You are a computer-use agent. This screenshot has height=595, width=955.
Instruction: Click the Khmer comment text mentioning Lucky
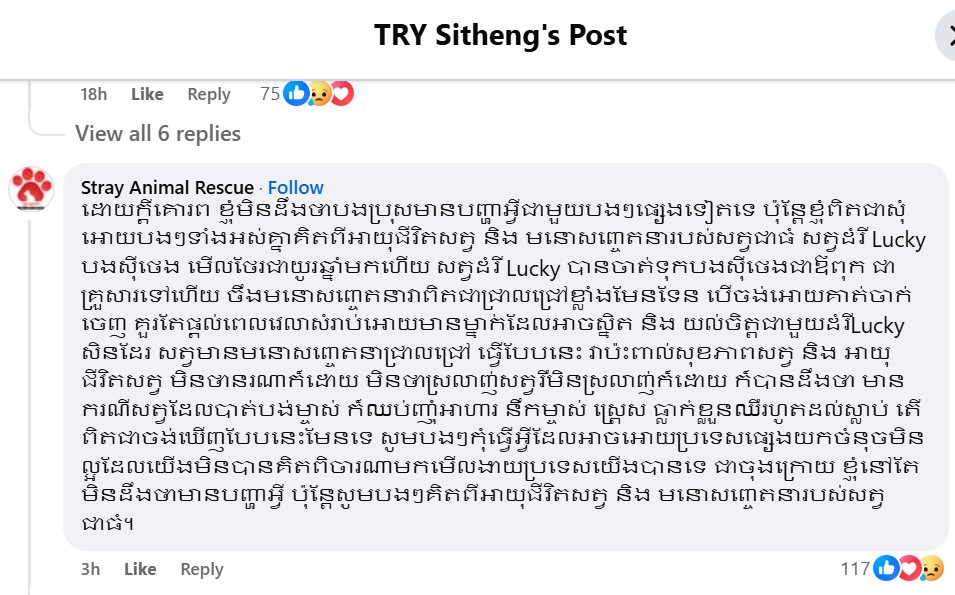[503, 366]
